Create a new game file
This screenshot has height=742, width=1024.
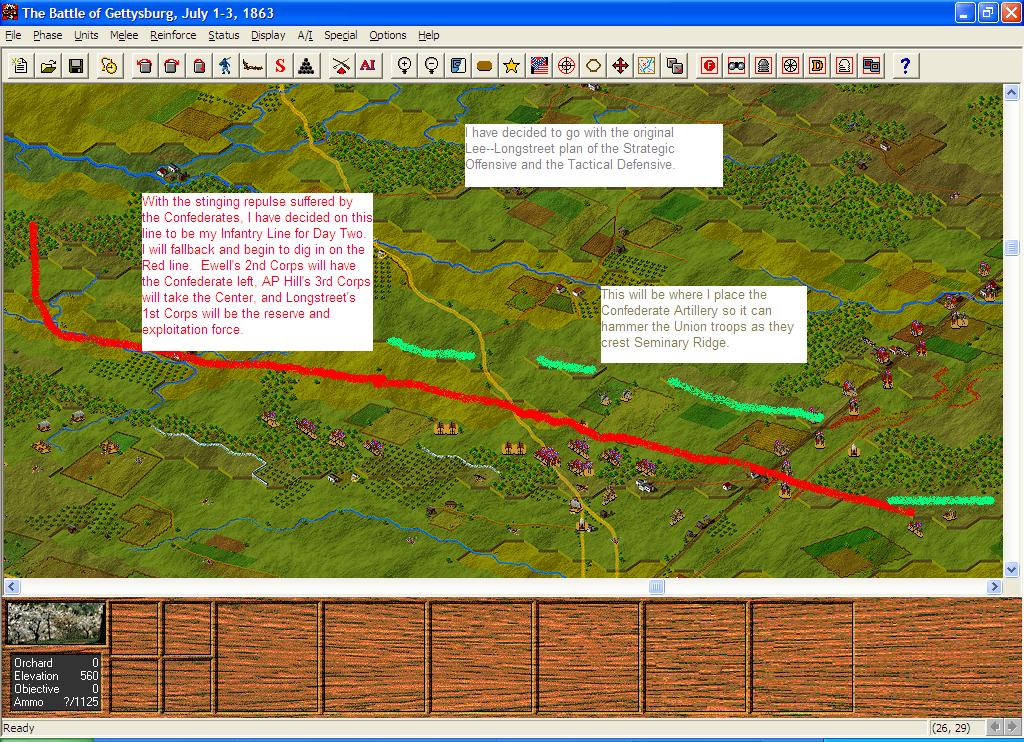[x=20, y=65]
